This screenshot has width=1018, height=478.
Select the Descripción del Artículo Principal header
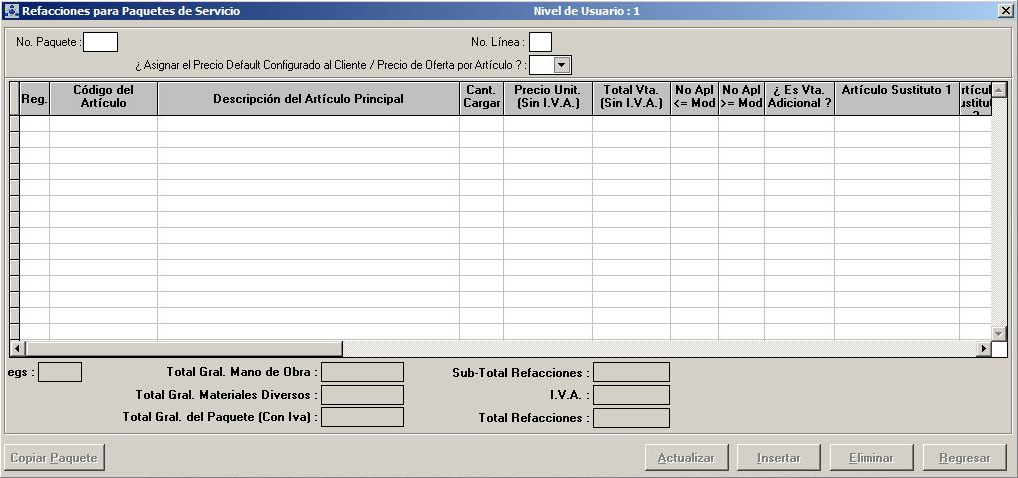point(308,98)
